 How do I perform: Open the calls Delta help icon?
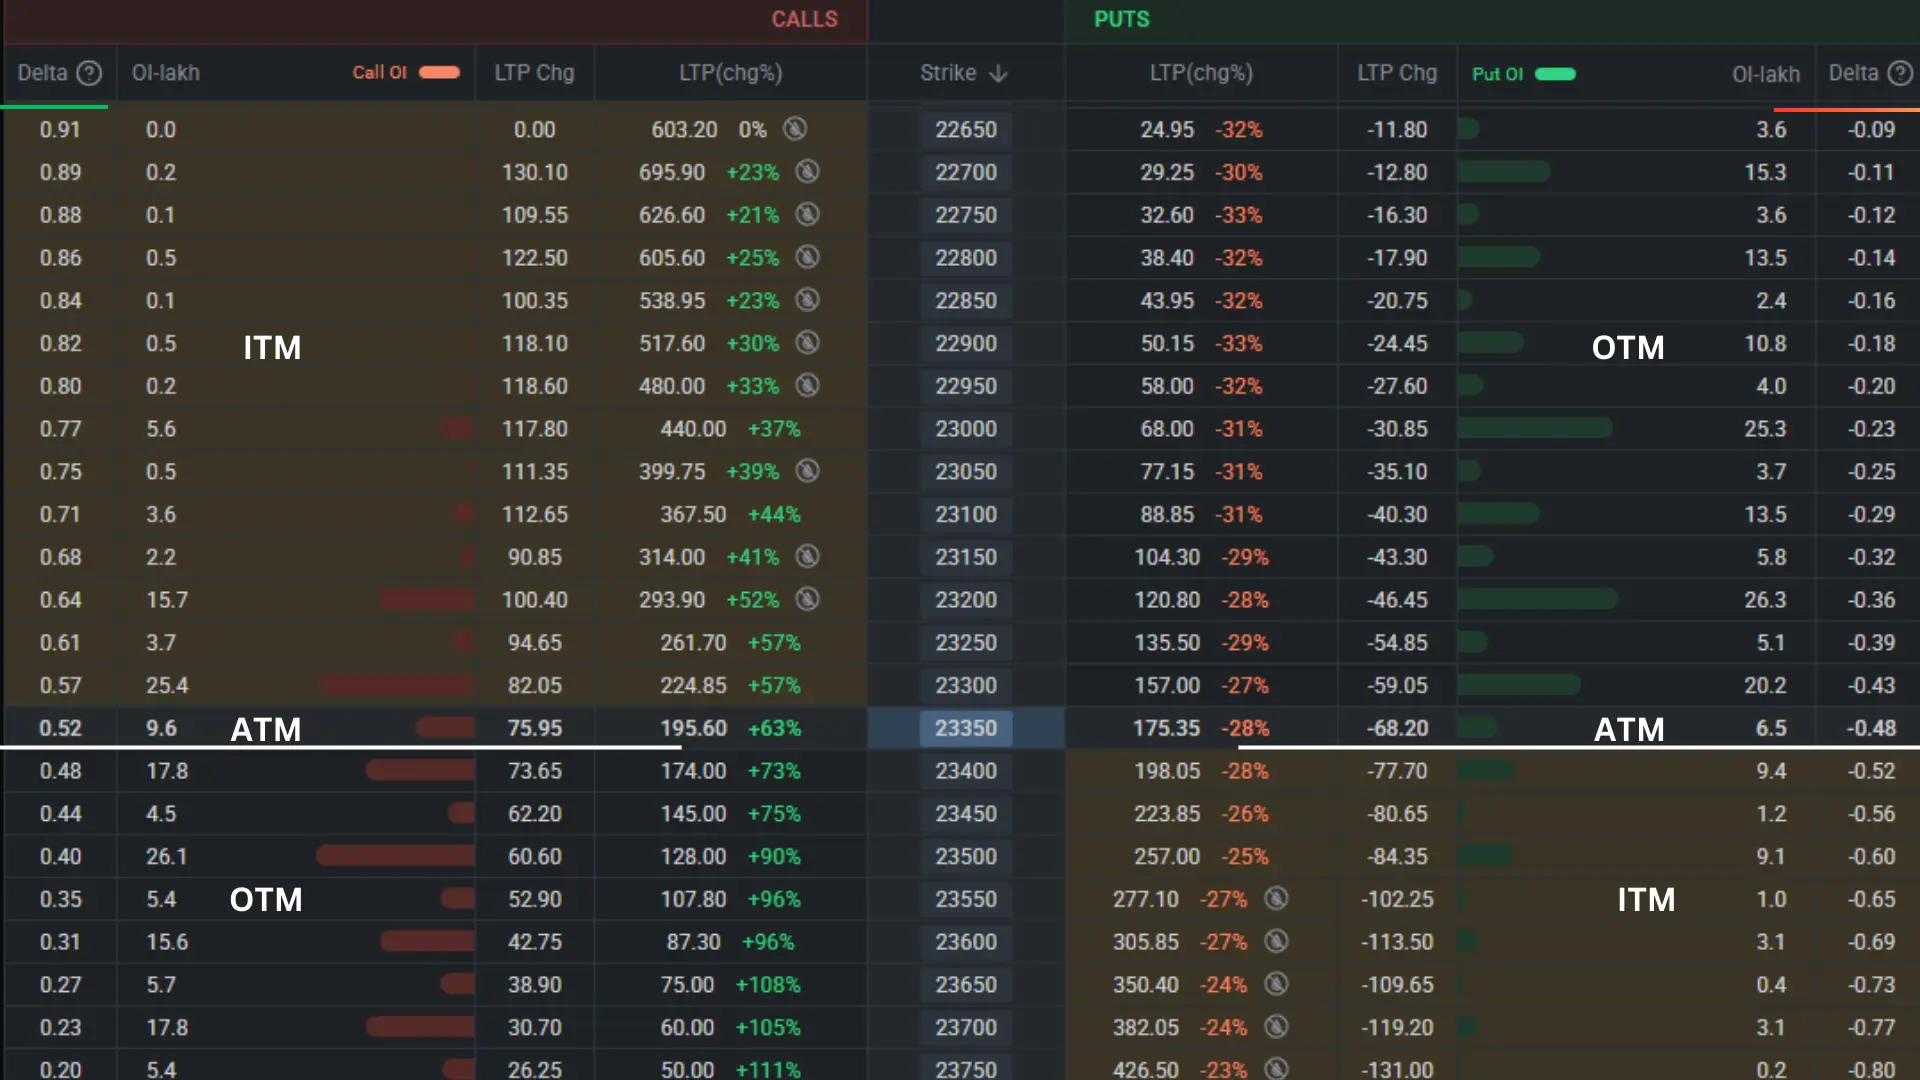(89, 73)
